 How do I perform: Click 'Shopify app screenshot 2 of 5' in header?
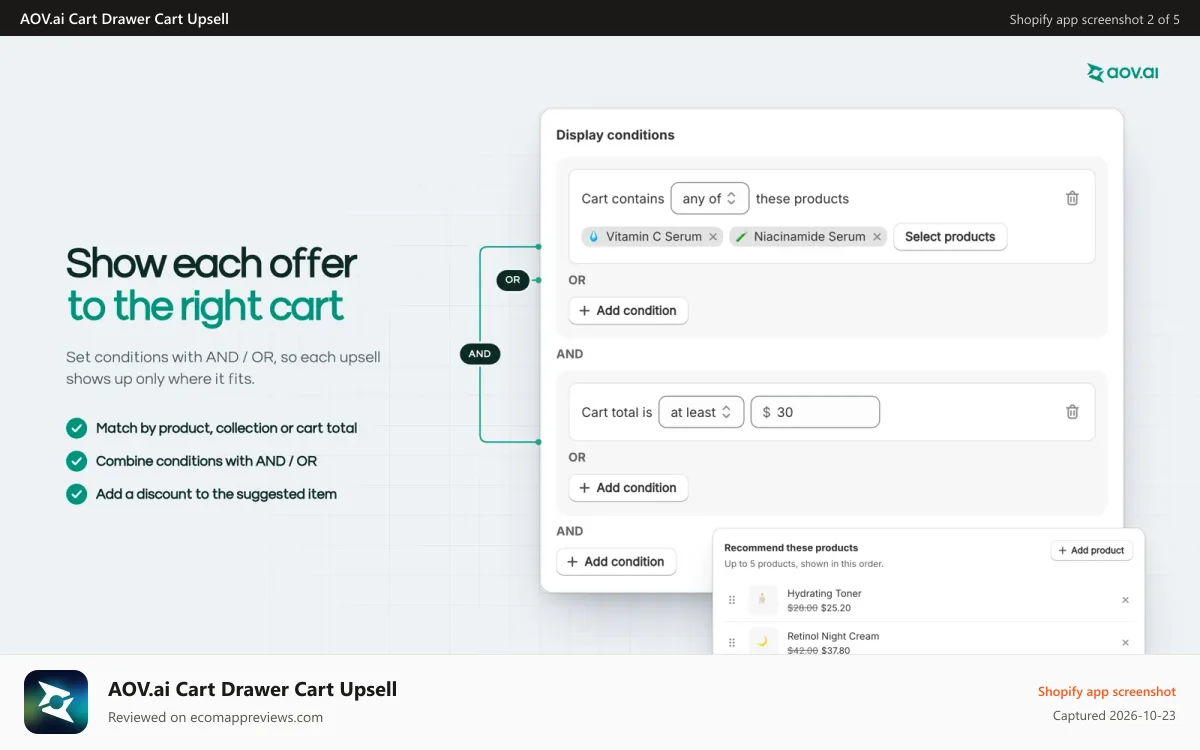pos(1095,19)
